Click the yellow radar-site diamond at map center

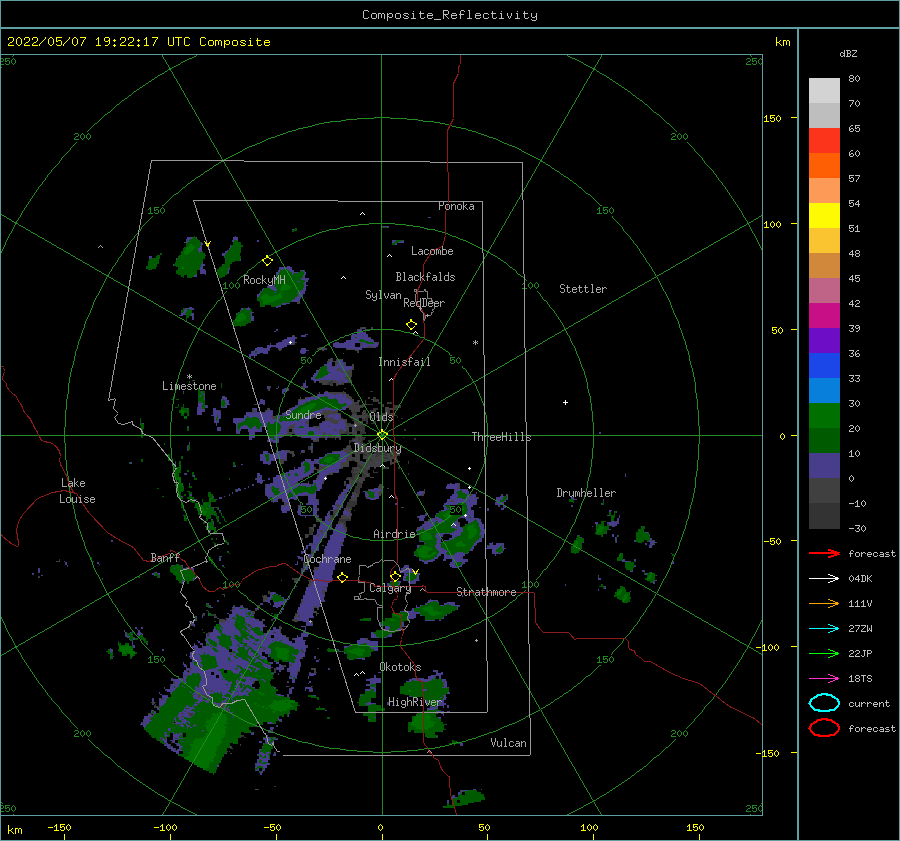pyautogui.click(x=382, y=435)
